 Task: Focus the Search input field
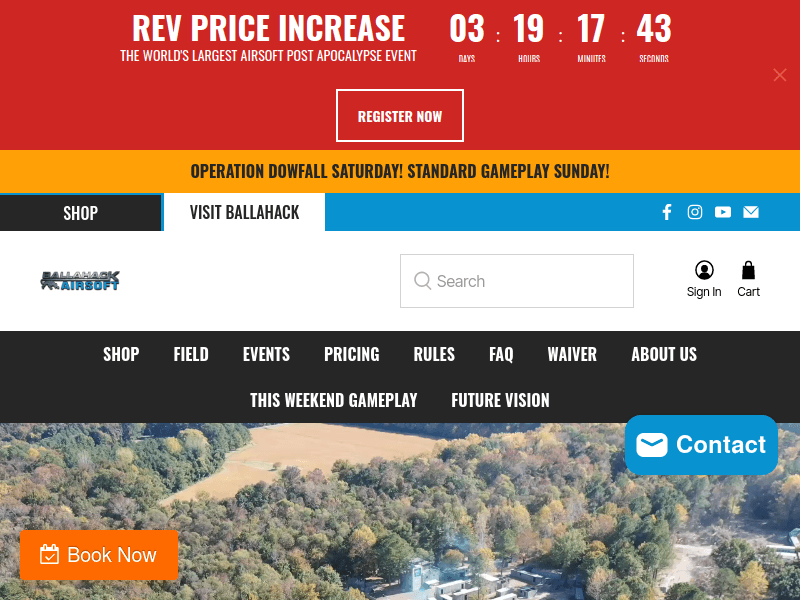click(517, 281)
